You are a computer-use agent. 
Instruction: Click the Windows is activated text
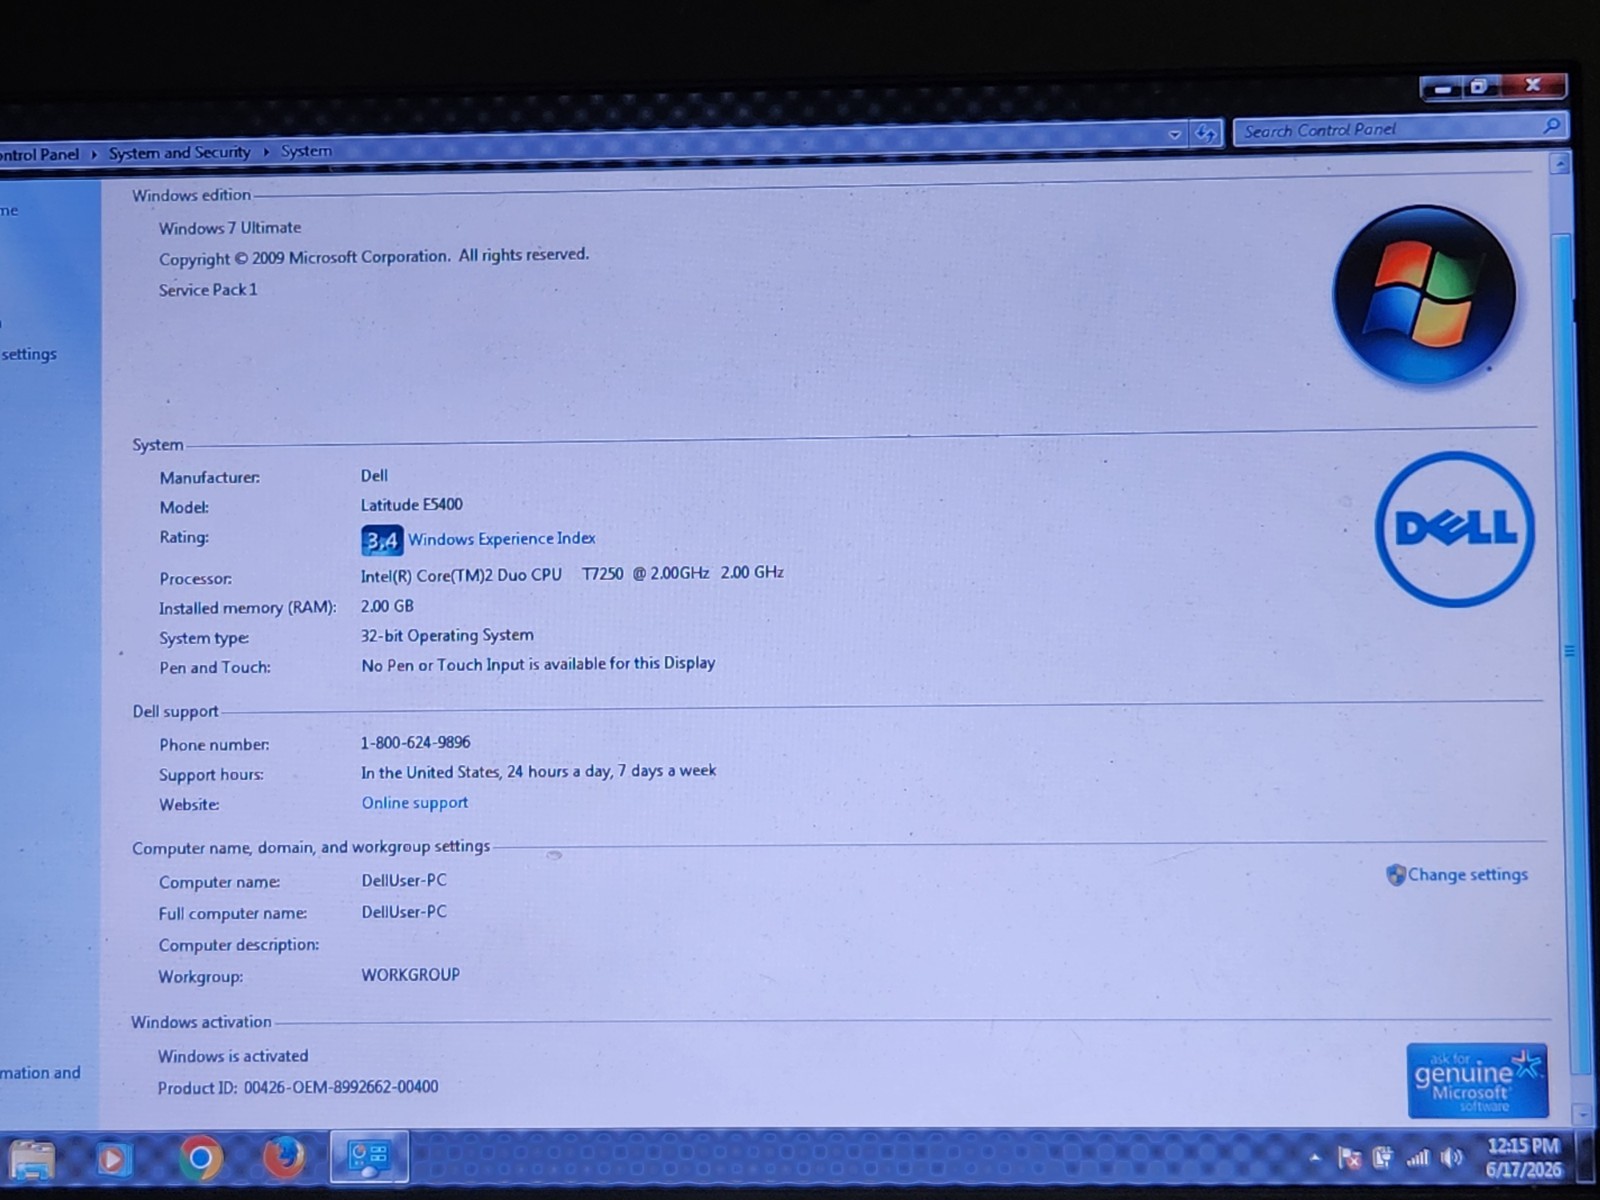(233, 1056)
